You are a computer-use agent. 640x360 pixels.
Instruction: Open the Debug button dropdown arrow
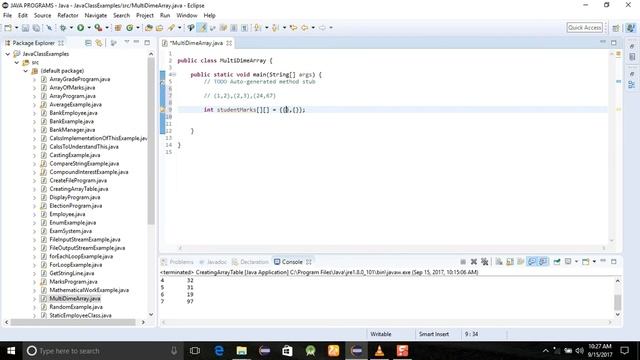pos(71,28)
